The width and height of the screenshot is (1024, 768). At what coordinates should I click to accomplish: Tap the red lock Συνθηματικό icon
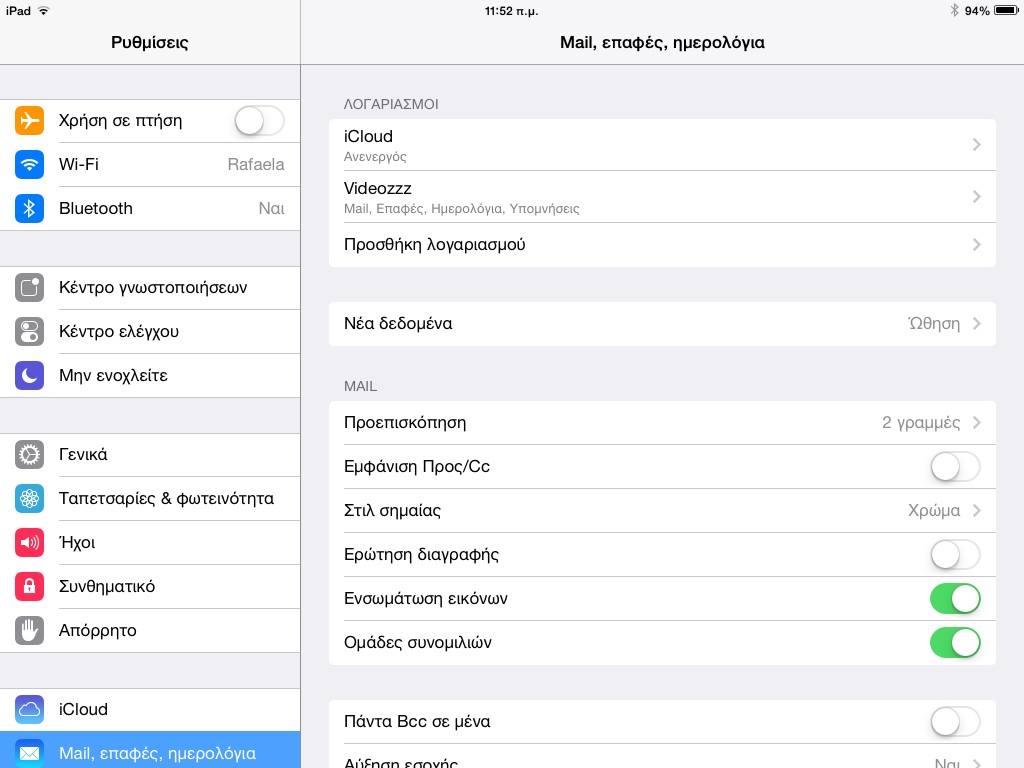click(x=29, y=586)
